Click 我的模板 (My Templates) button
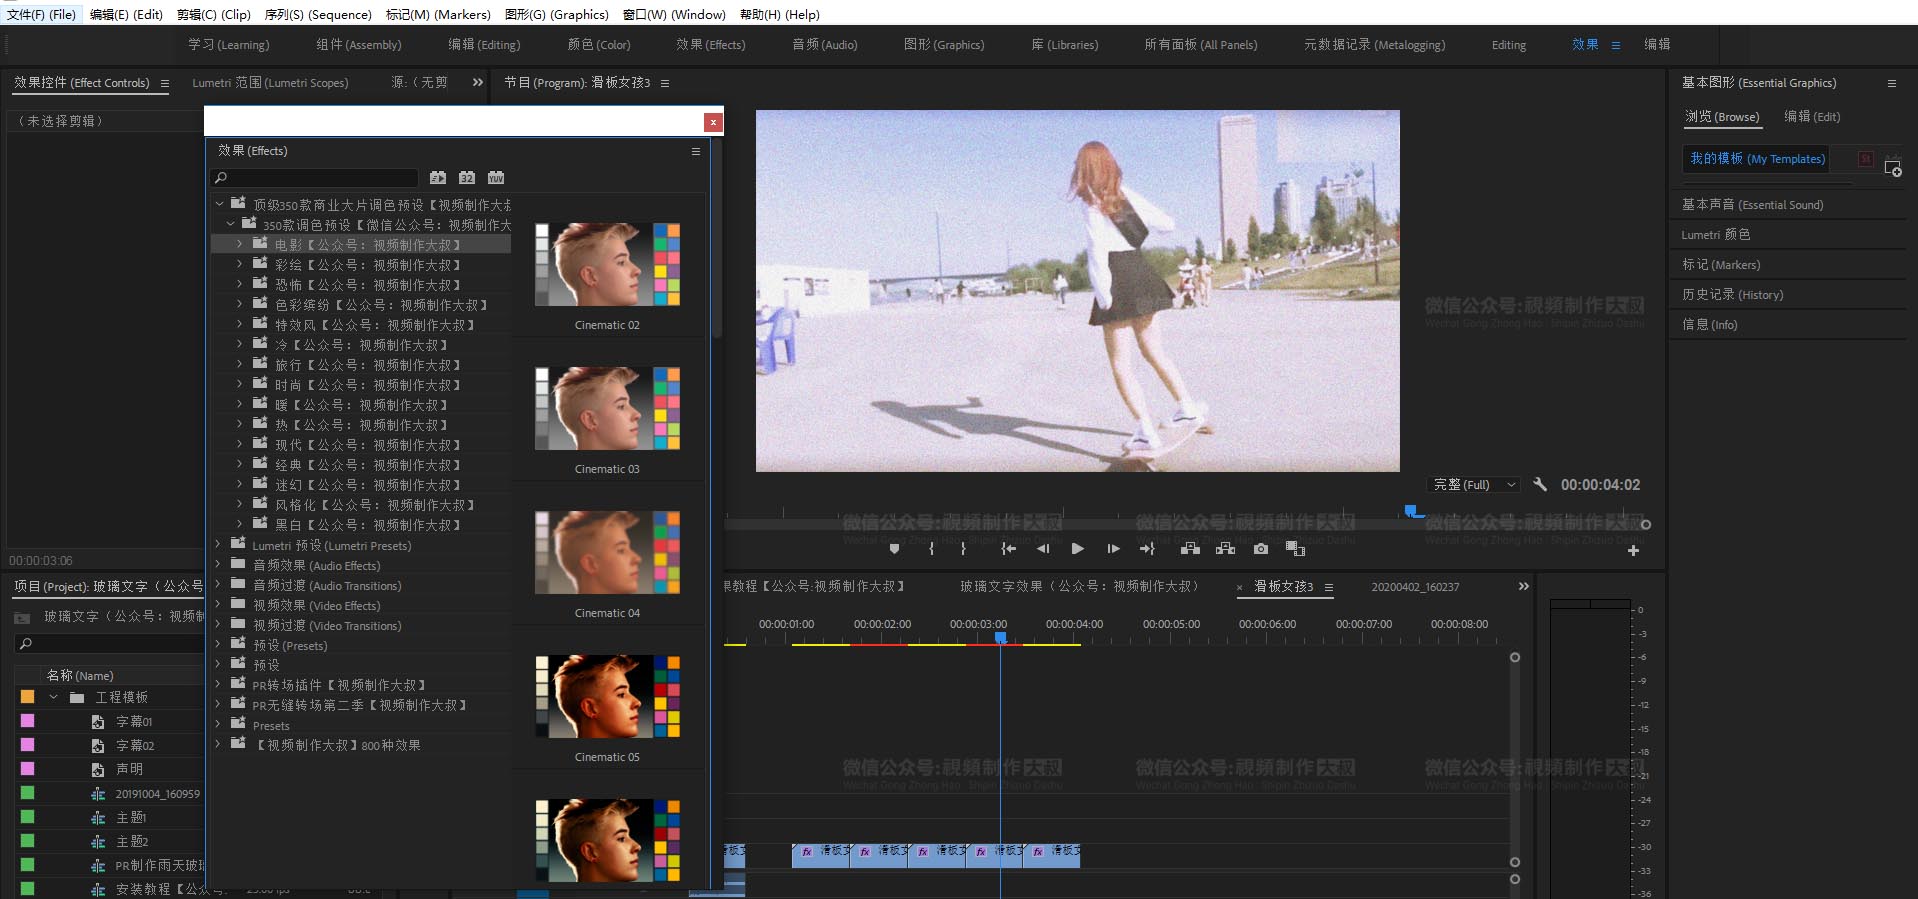1918x899 pixels. click(x=1756, y=159)
